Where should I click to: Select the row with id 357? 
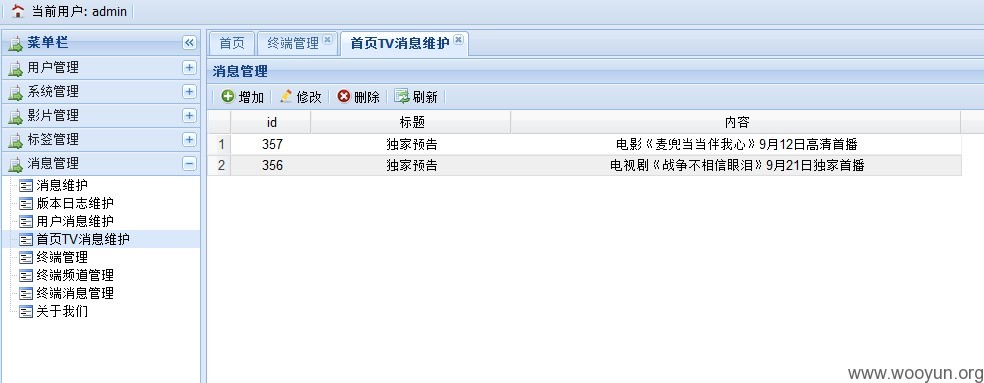pos(584,144)
